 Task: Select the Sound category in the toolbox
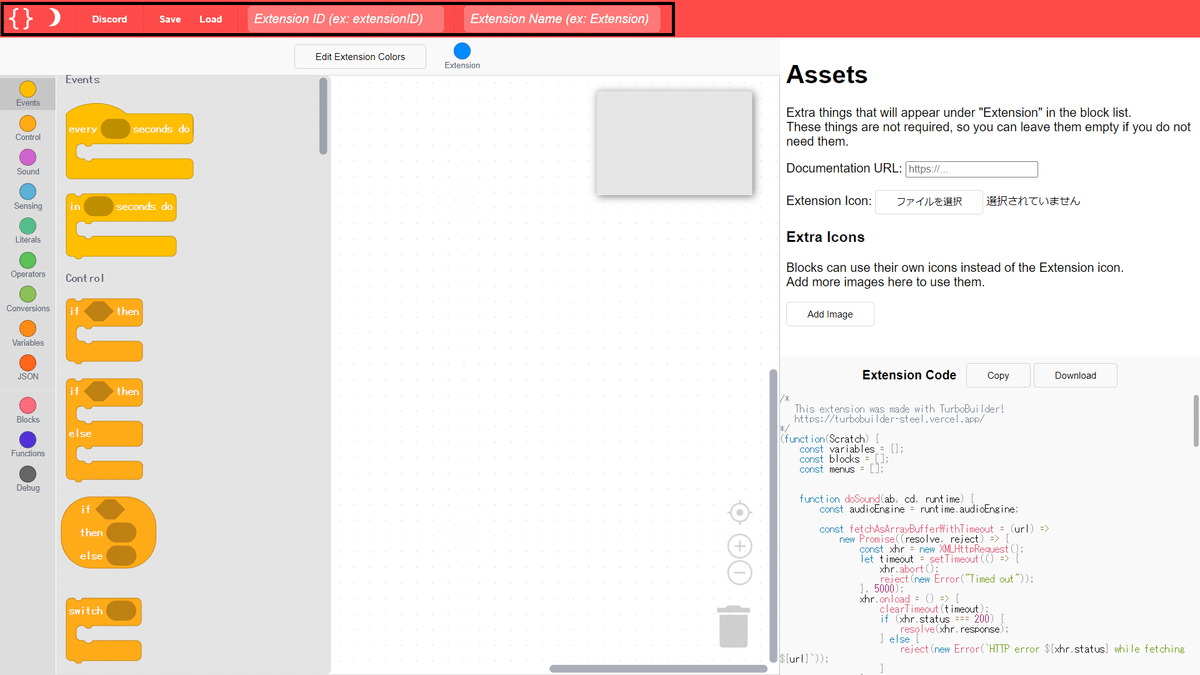(x=28, y=162)
